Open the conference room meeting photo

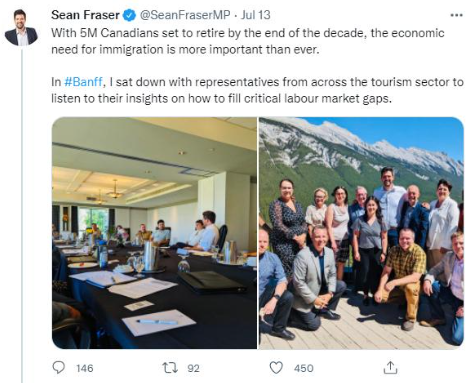point(154,233)
